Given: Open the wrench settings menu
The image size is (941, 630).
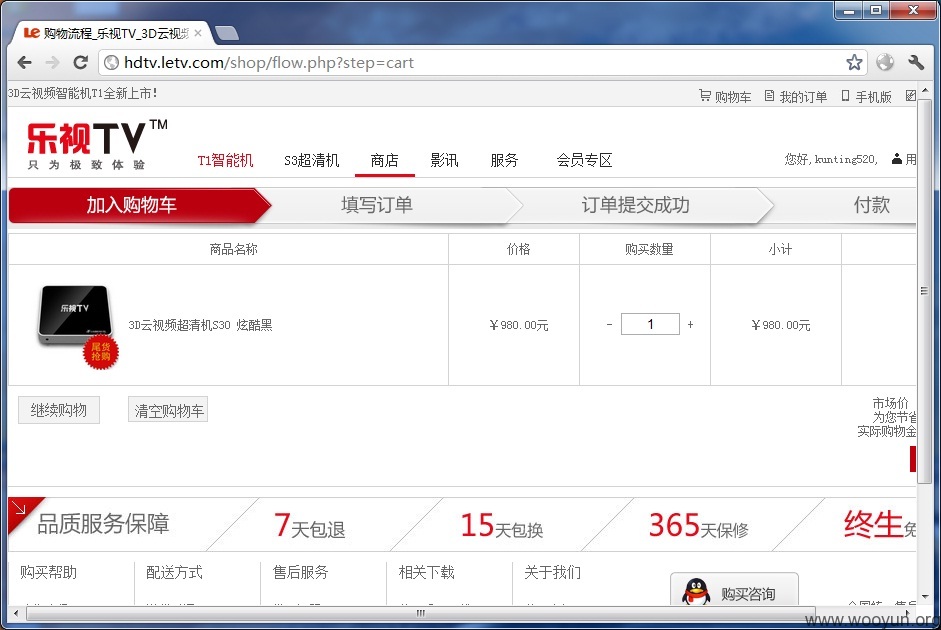Looking at the screenshot, I should pos(916,62).
